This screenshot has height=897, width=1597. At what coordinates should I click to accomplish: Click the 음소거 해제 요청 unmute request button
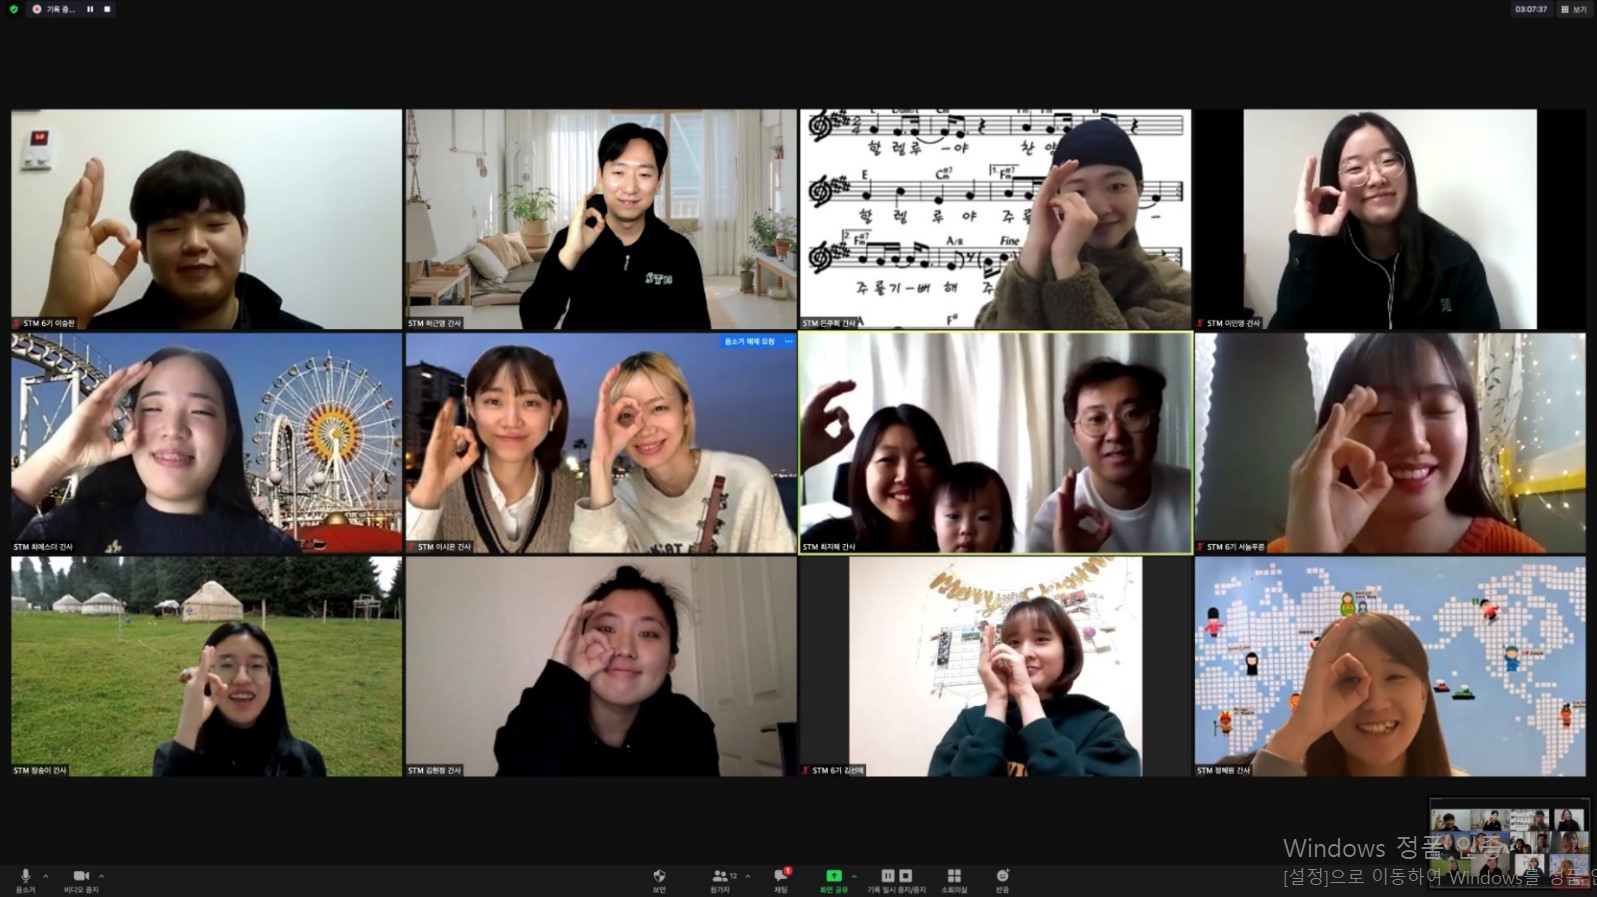749,342
